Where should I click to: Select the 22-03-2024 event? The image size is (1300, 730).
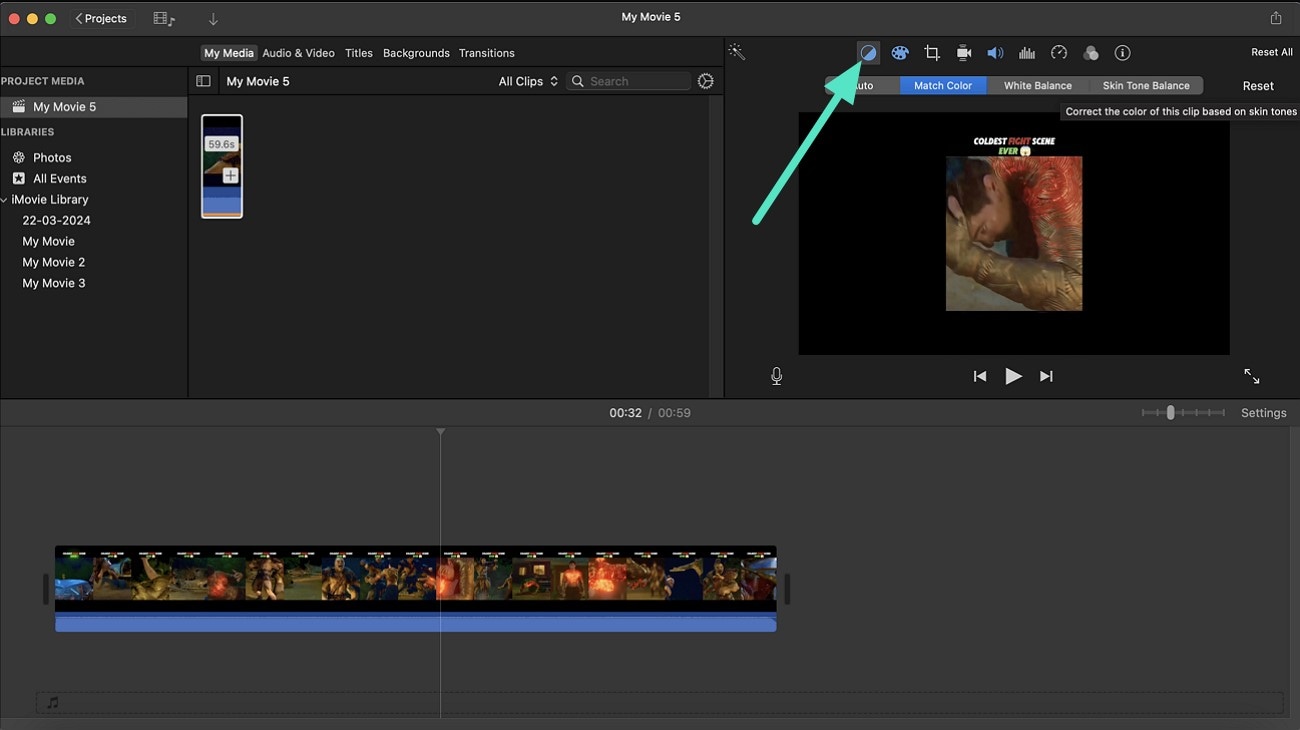tap(57, 220)
